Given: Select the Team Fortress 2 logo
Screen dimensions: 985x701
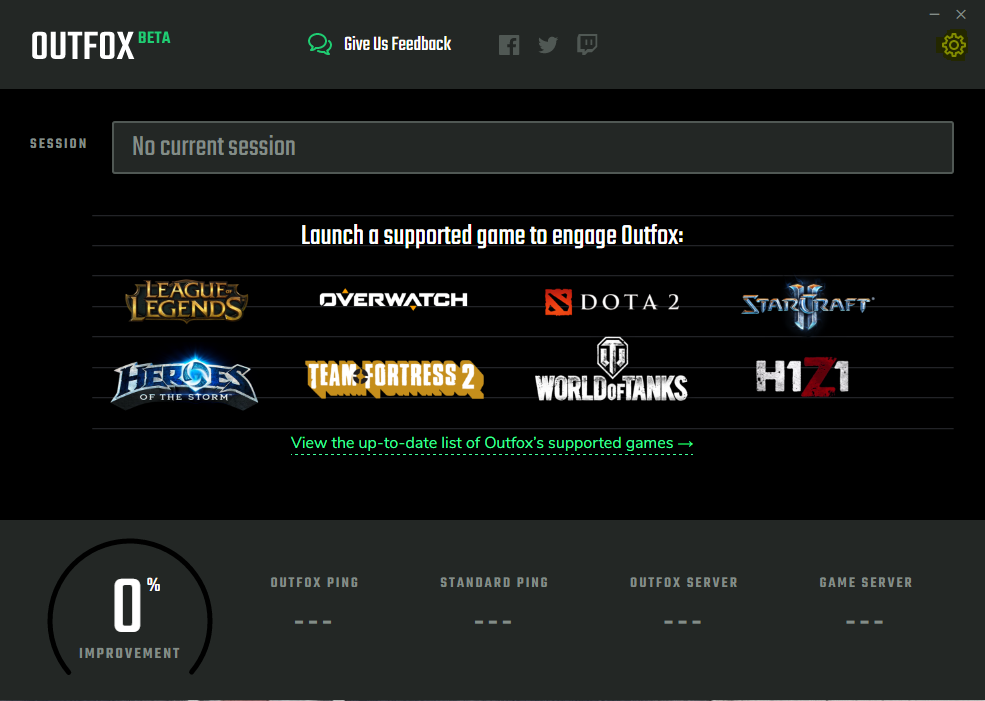Looking at the screenshot, I should [395, 379].
